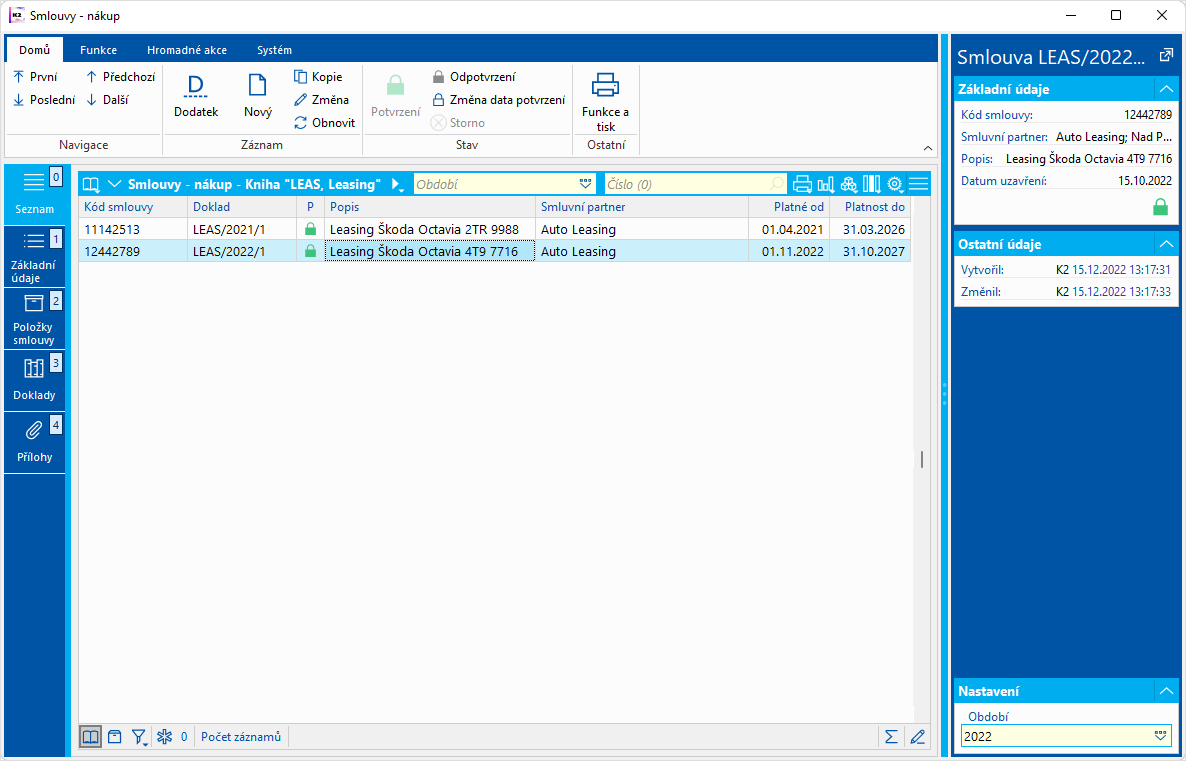Open column setup icon in list header
Screen dimensions: 1186x761
click(872, 184)
